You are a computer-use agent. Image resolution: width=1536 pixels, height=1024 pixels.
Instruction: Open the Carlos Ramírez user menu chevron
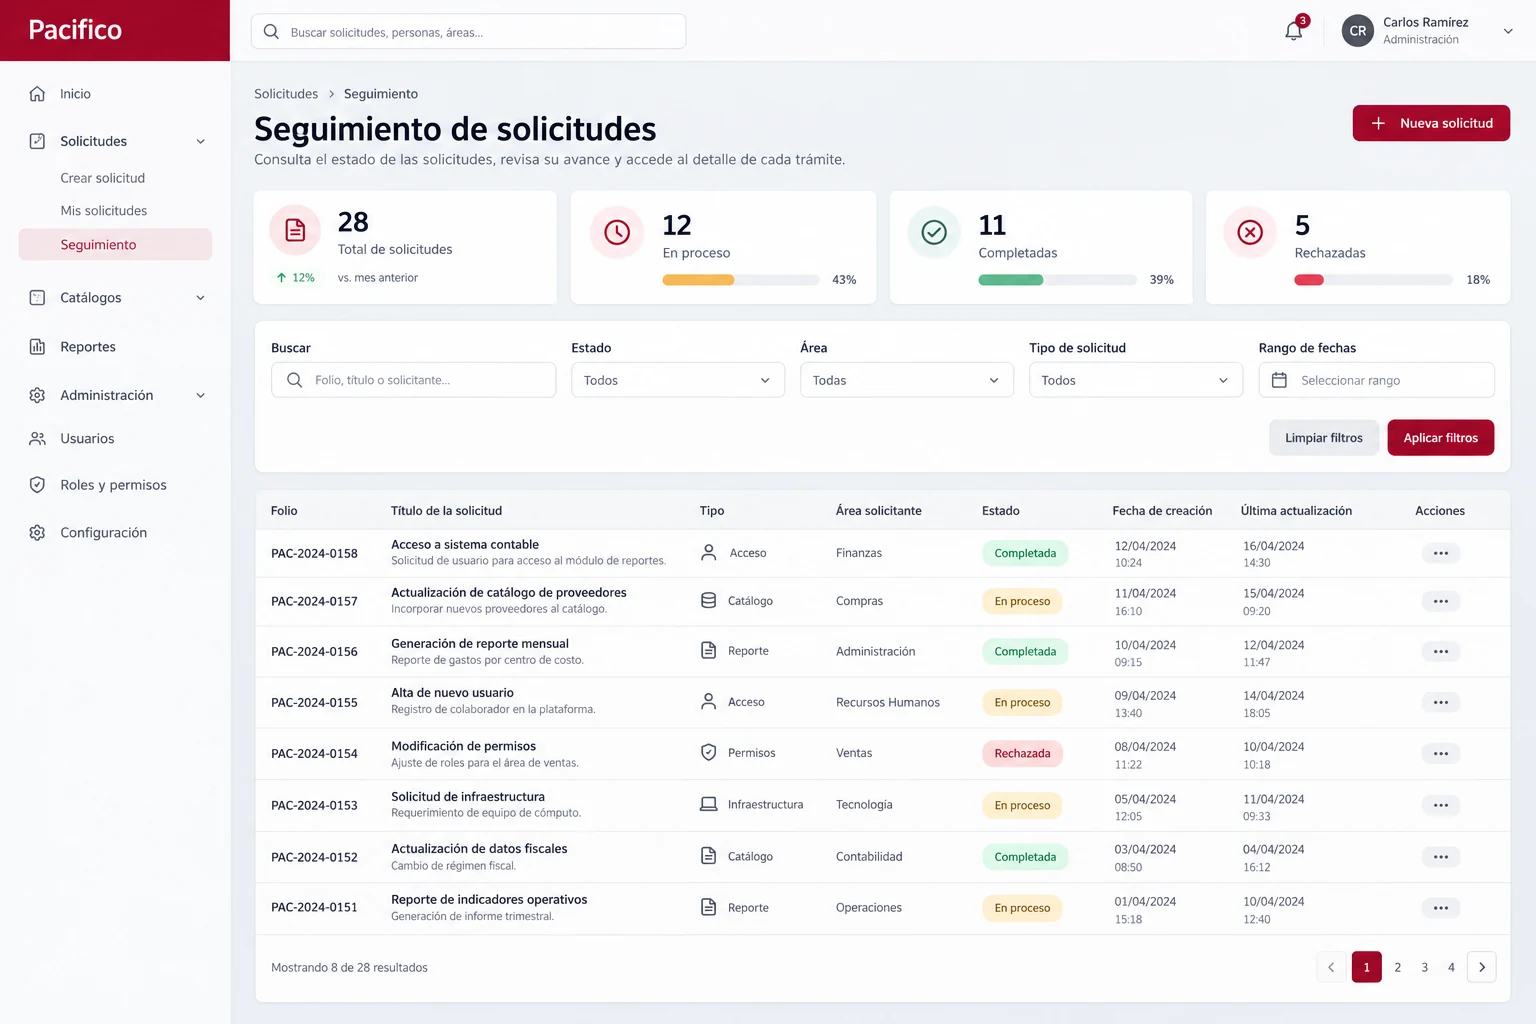(x=1508, y=31)
